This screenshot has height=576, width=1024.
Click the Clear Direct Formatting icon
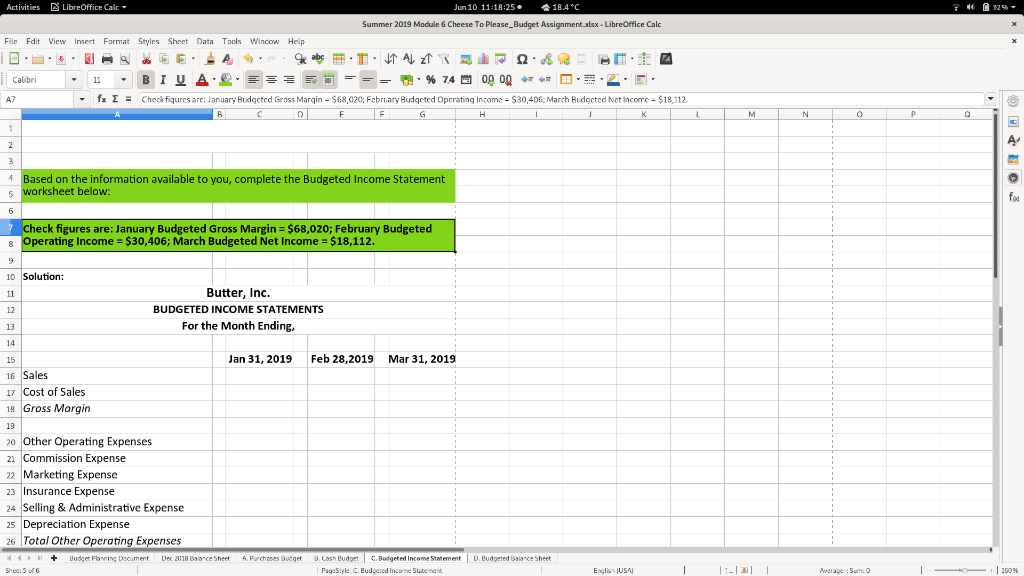227,59
